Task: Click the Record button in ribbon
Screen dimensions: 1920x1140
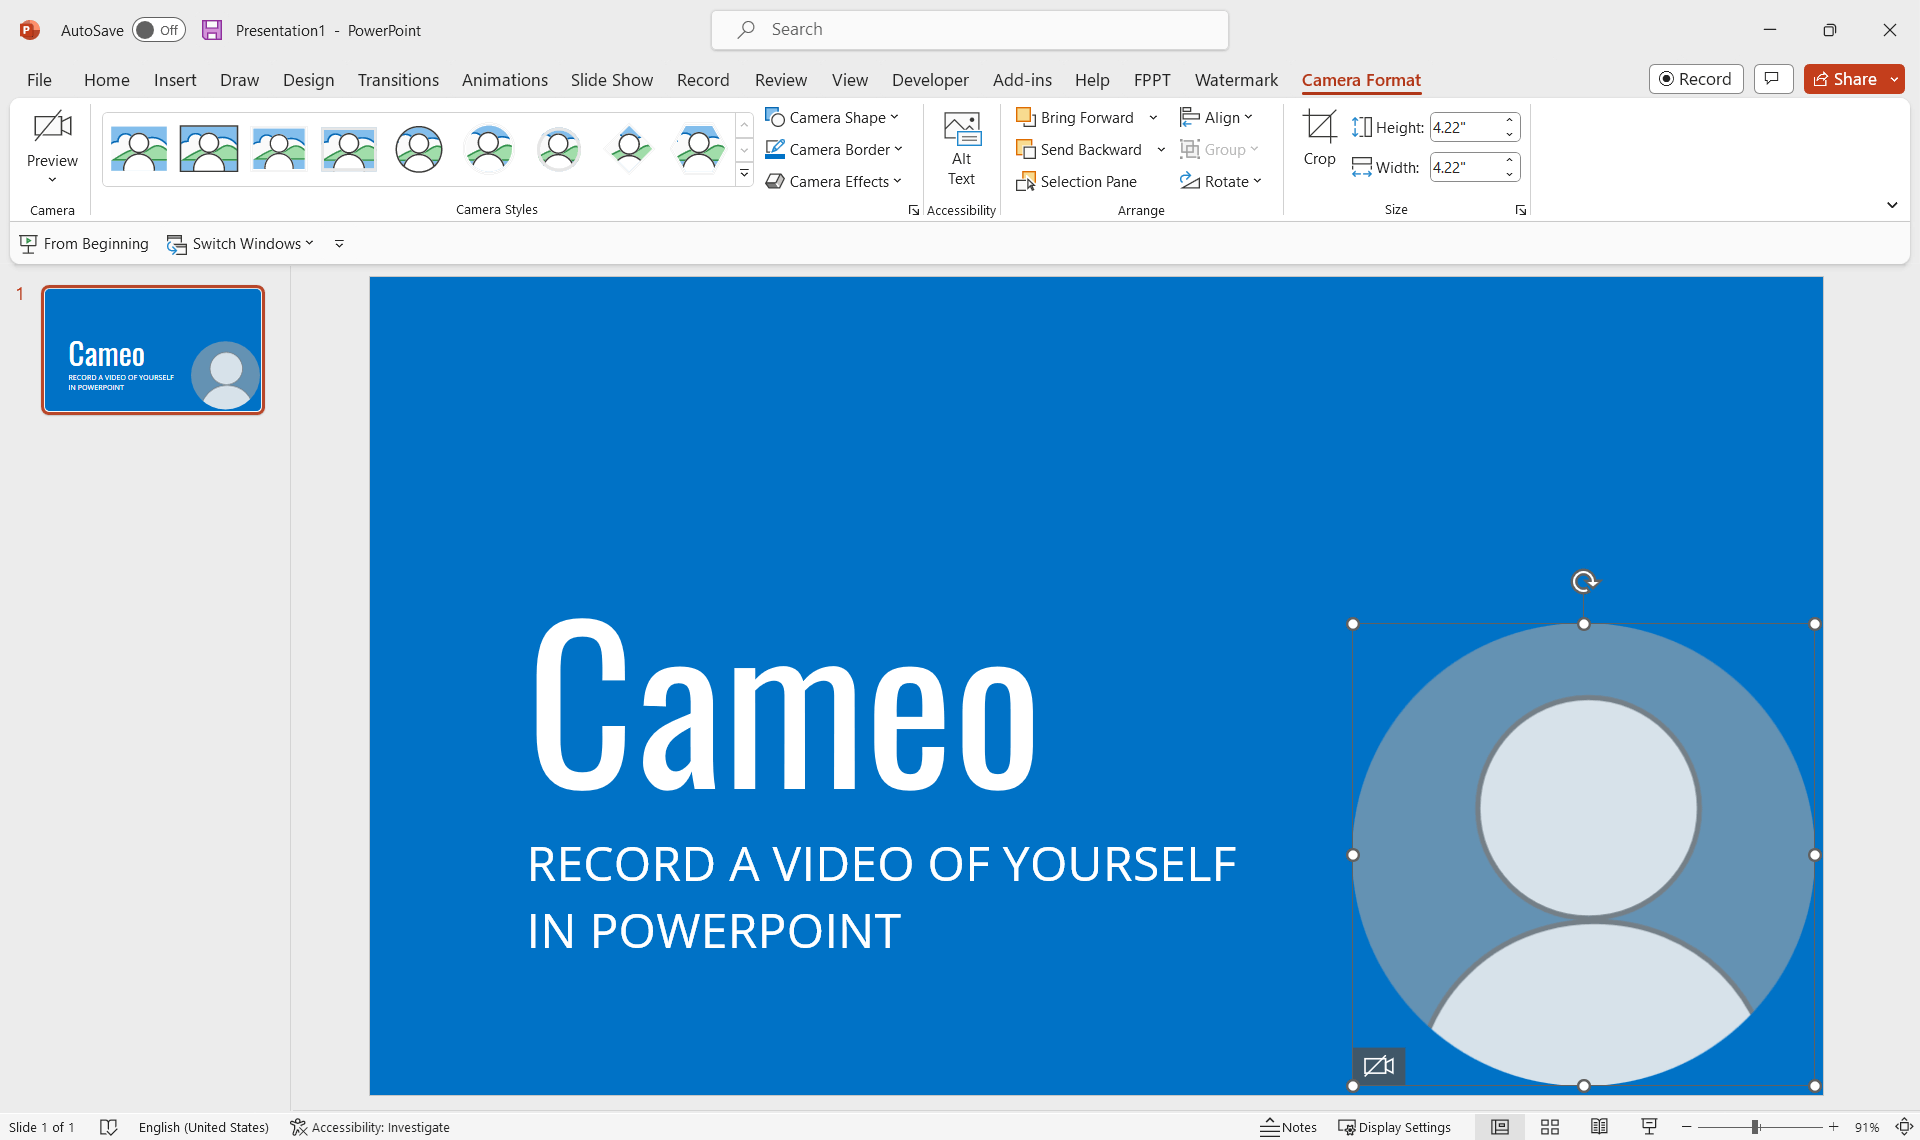Action: pos(1695,79)
